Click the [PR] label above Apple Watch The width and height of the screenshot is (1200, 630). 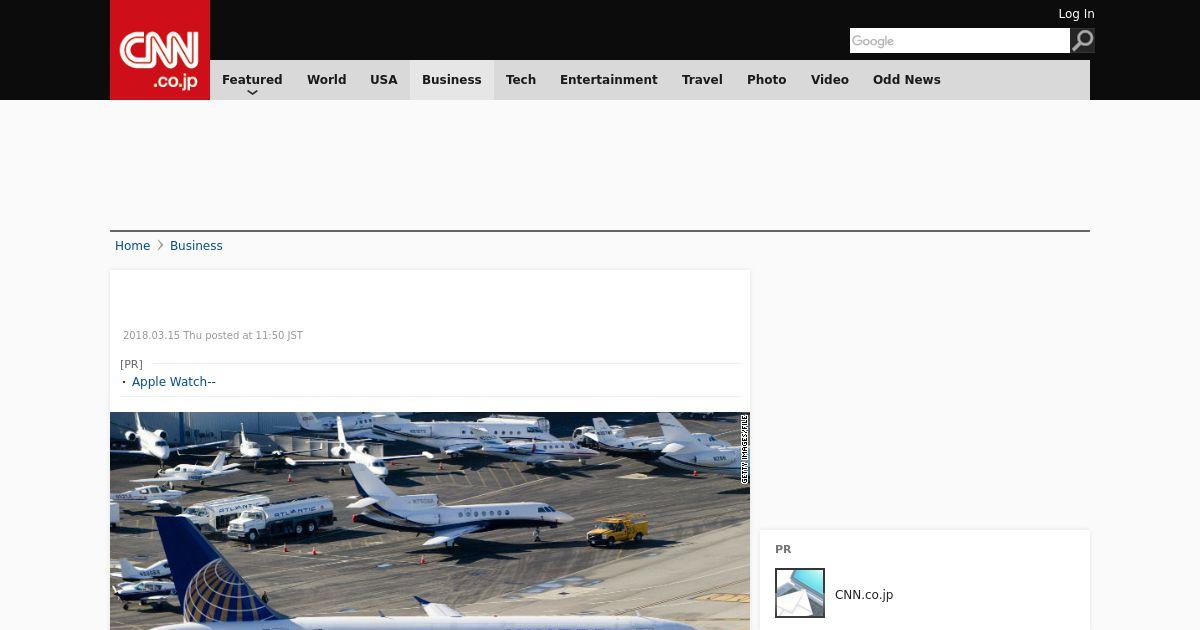tap(131, 364)
